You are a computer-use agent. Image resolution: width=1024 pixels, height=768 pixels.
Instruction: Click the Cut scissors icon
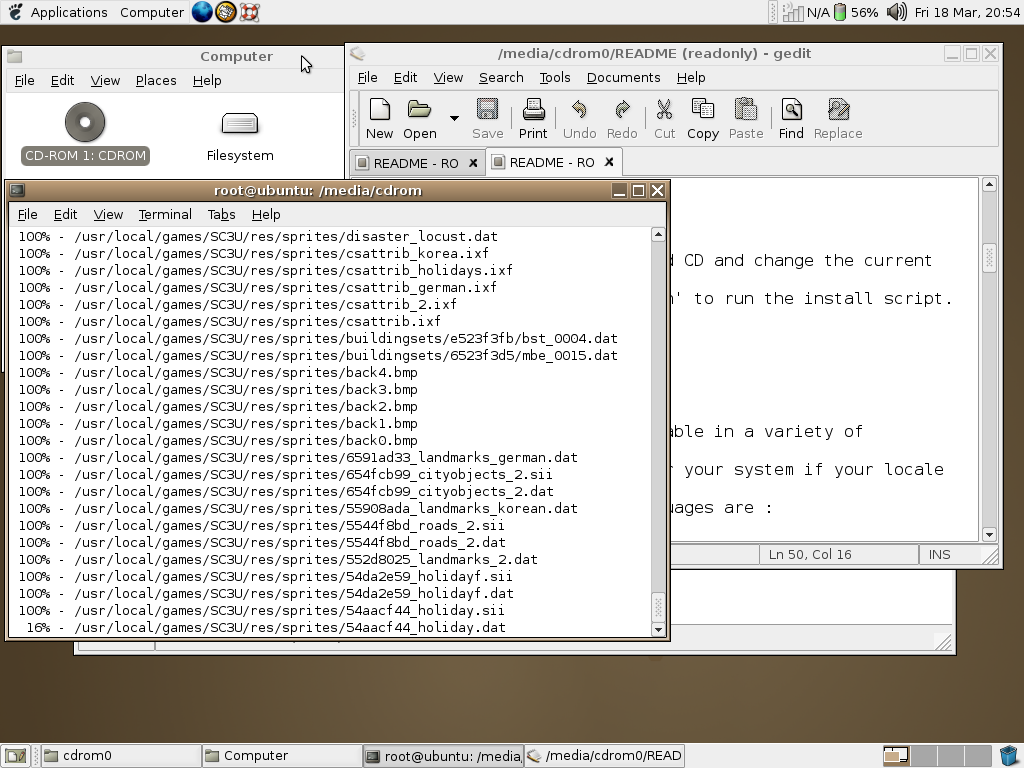pyautogui.click(x=664, y=118)
